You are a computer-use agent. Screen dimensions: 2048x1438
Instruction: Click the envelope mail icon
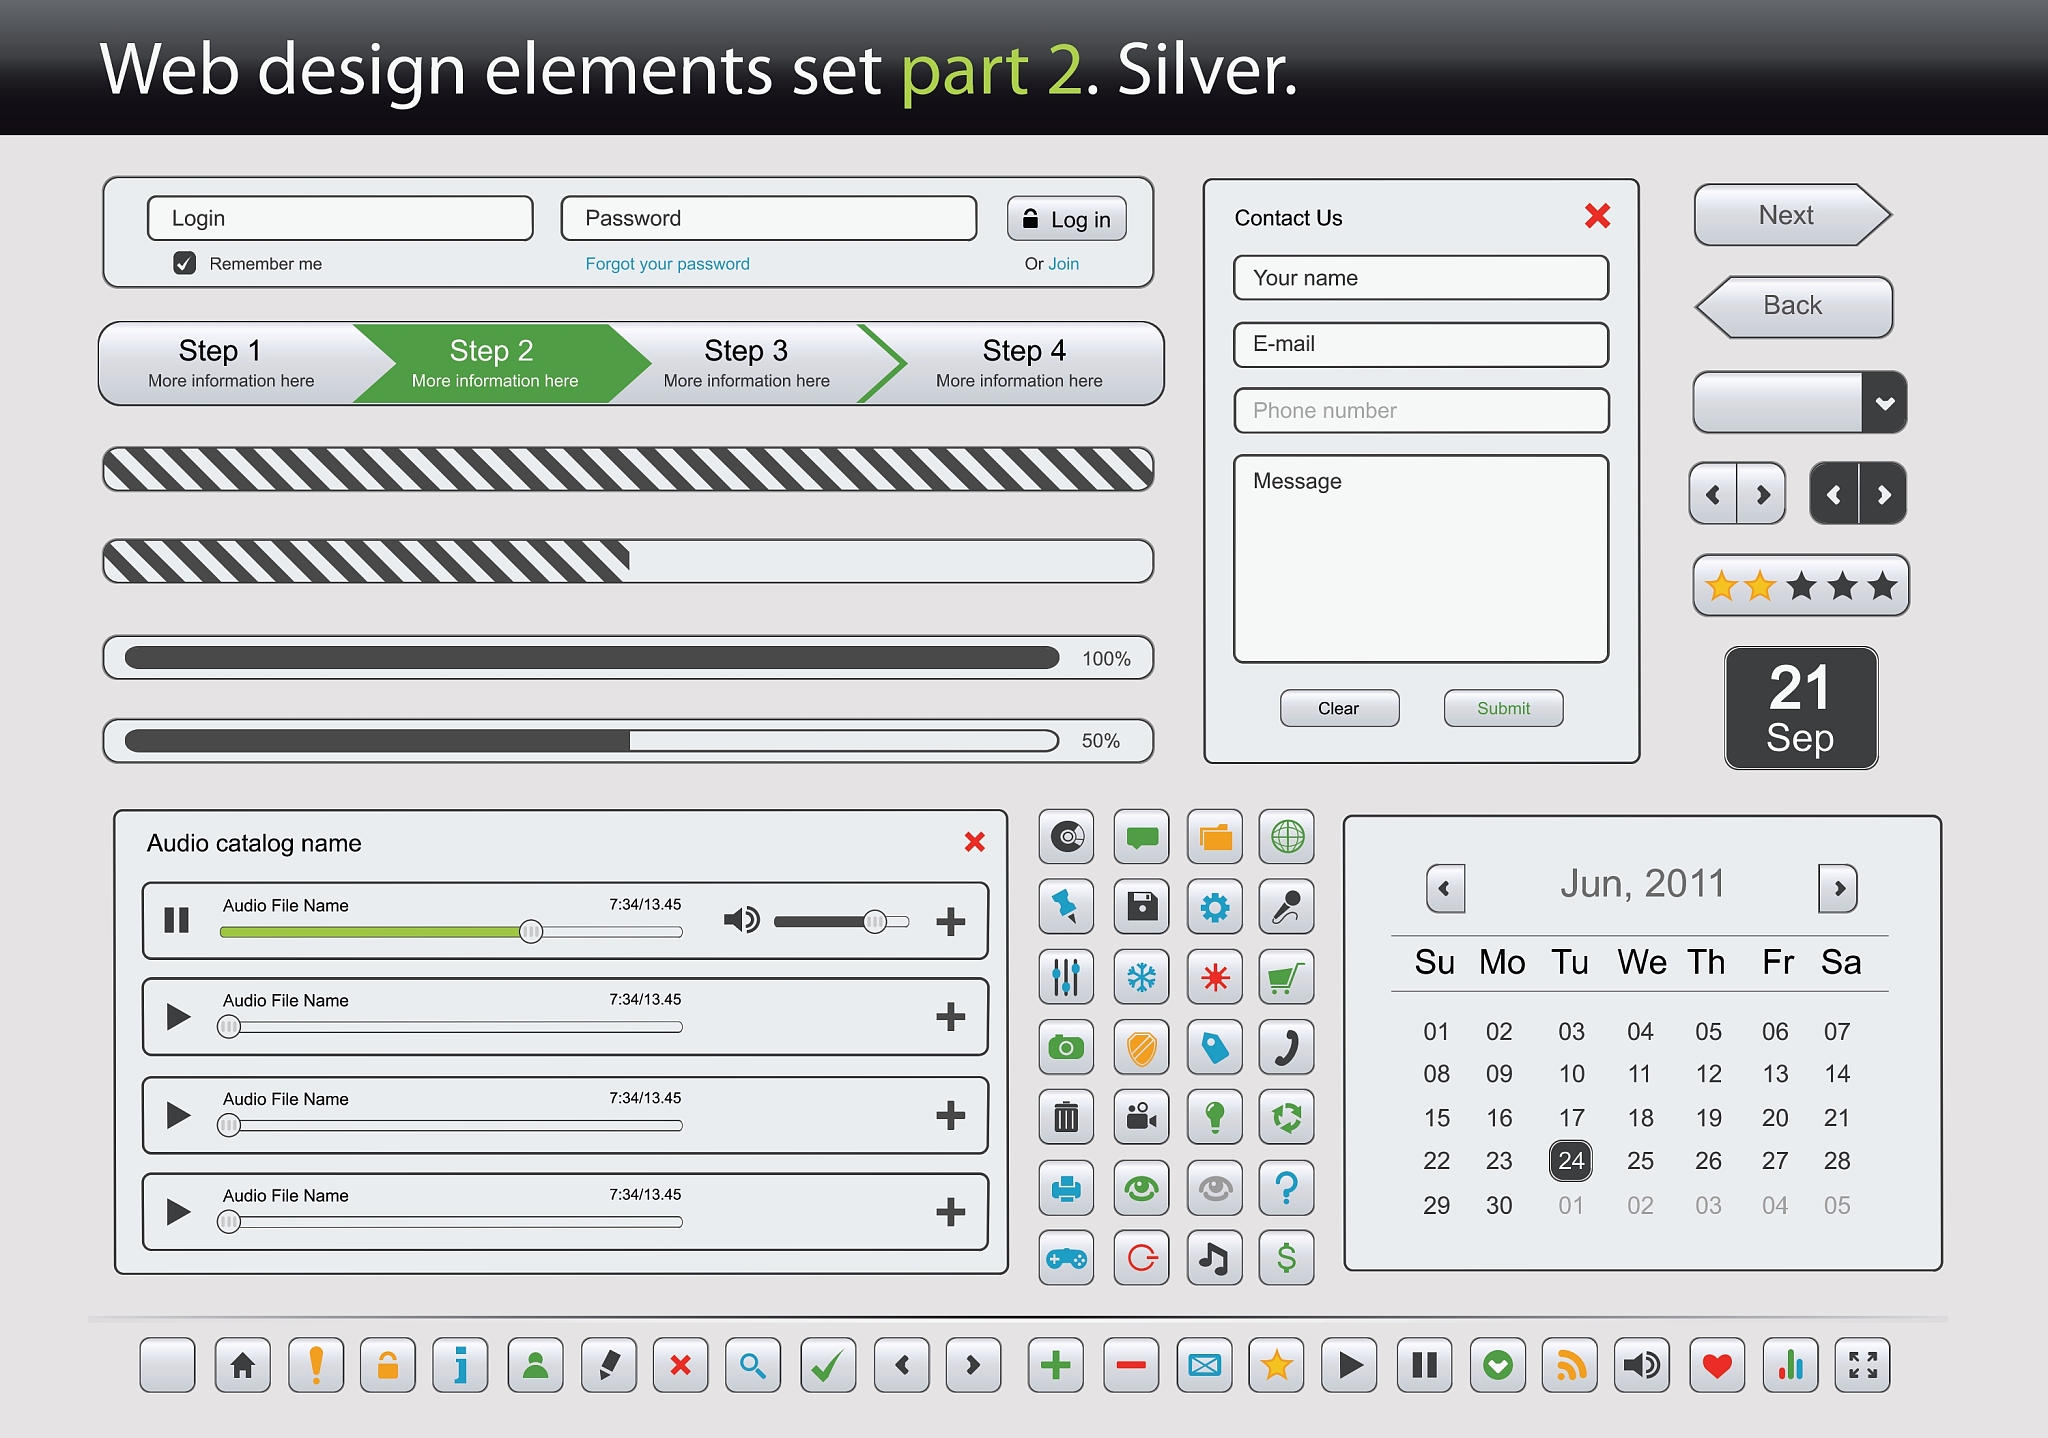pyautogui.click(x=1204, y=1365)
